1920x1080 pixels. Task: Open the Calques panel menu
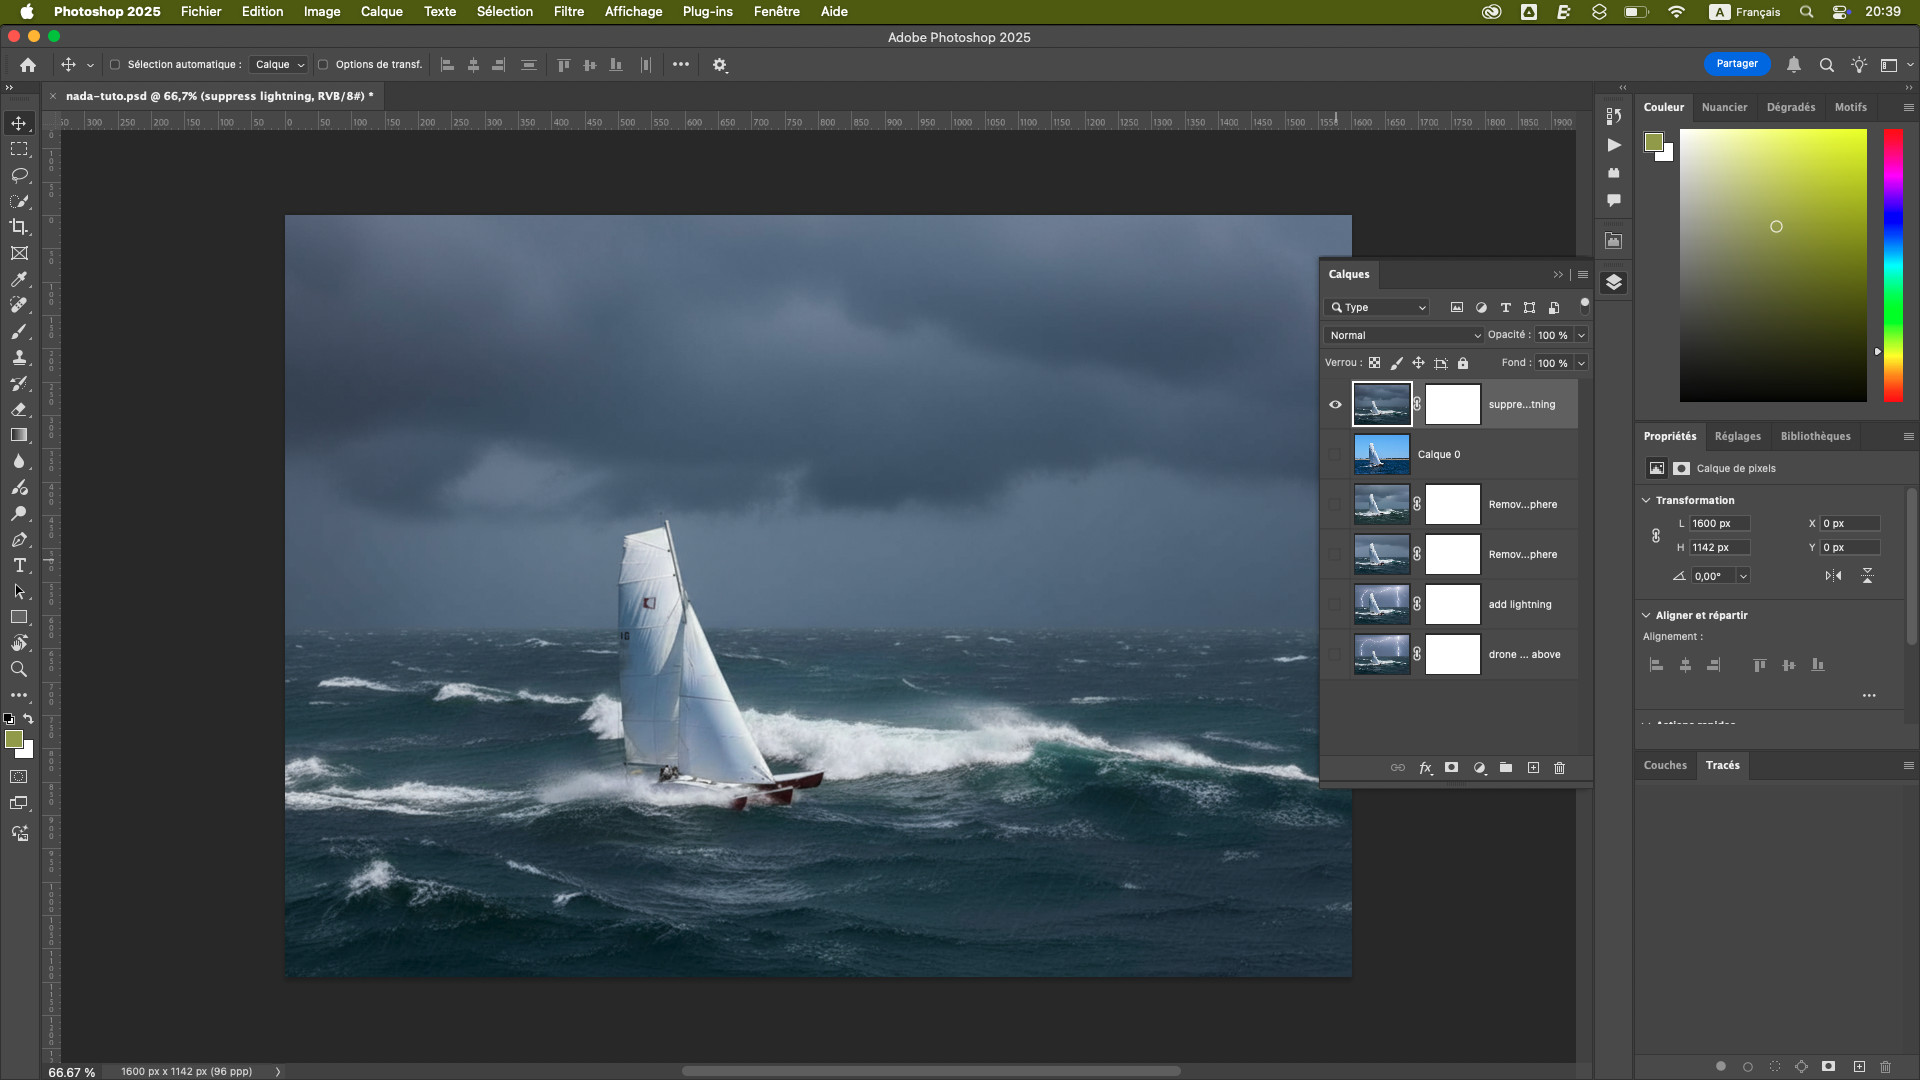click(x=1582, y=275)
